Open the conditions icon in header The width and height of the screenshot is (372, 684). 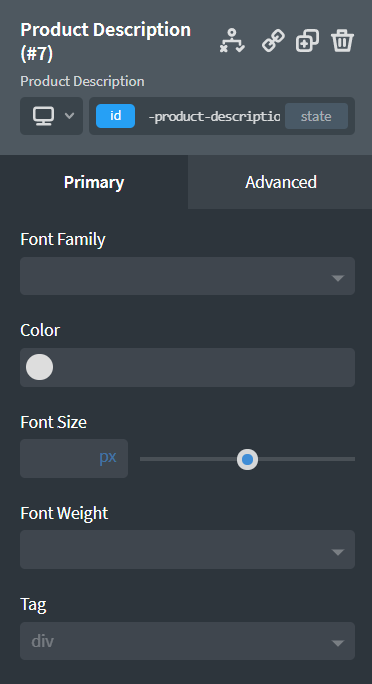pos(232,41)
